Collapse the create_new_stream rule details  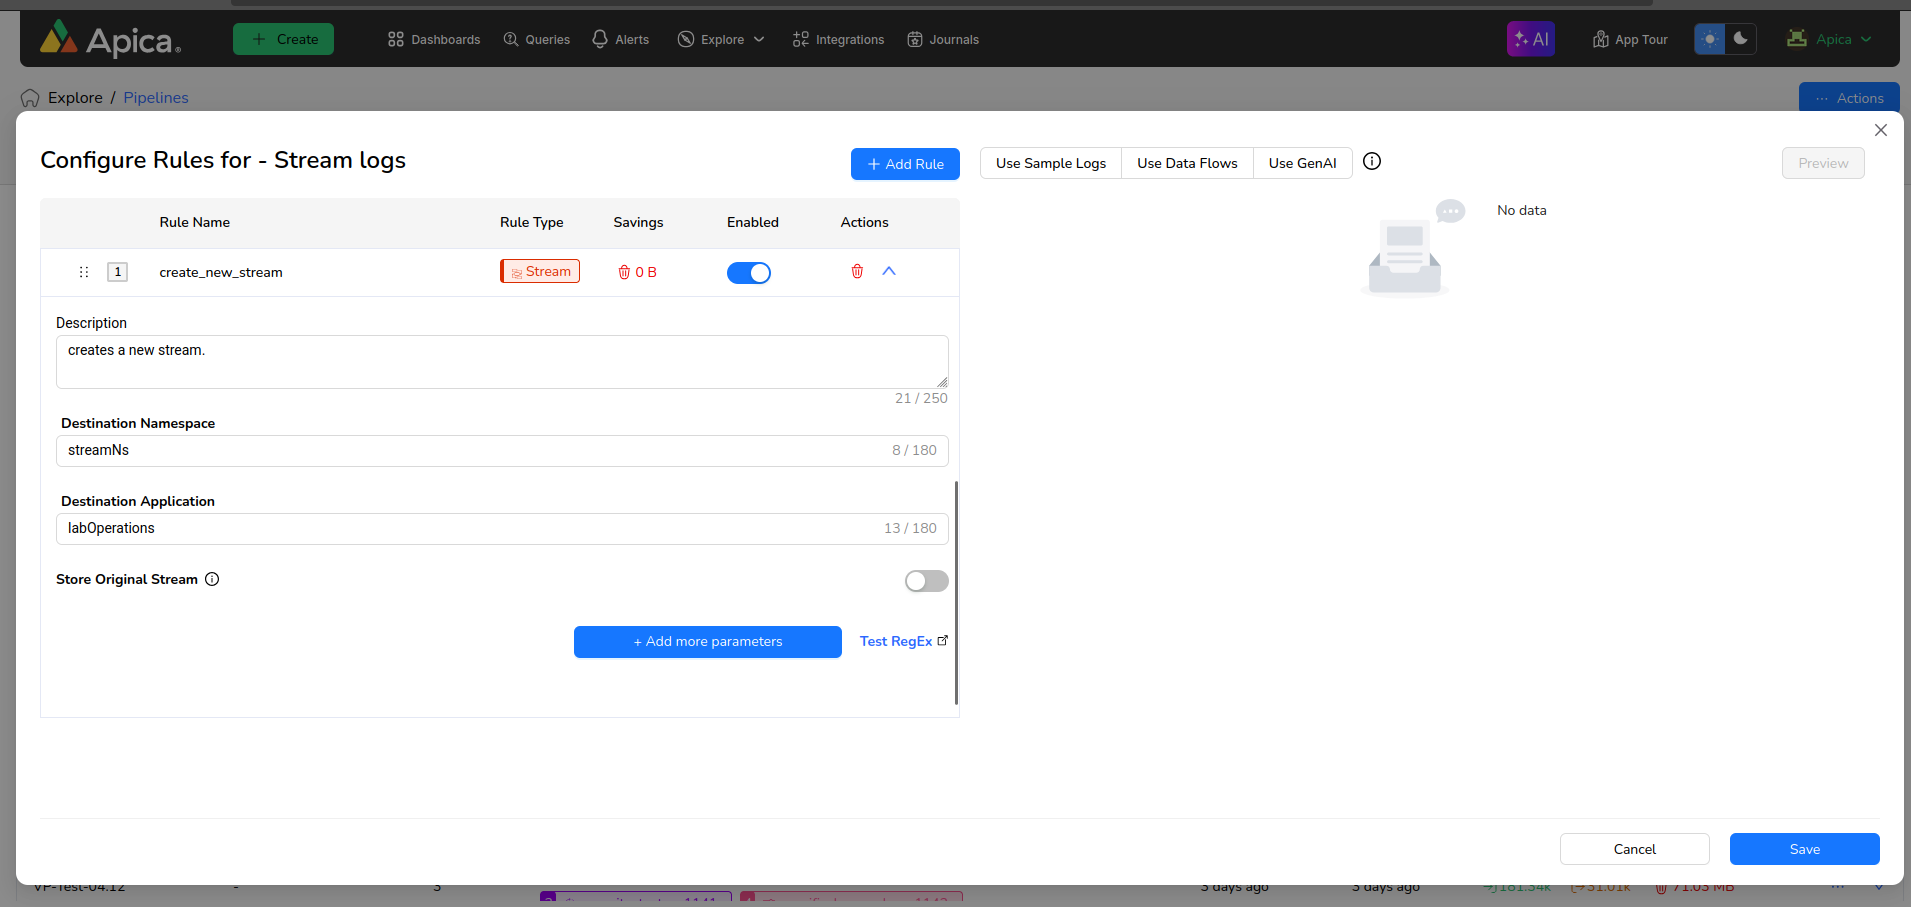pos(889,271)
